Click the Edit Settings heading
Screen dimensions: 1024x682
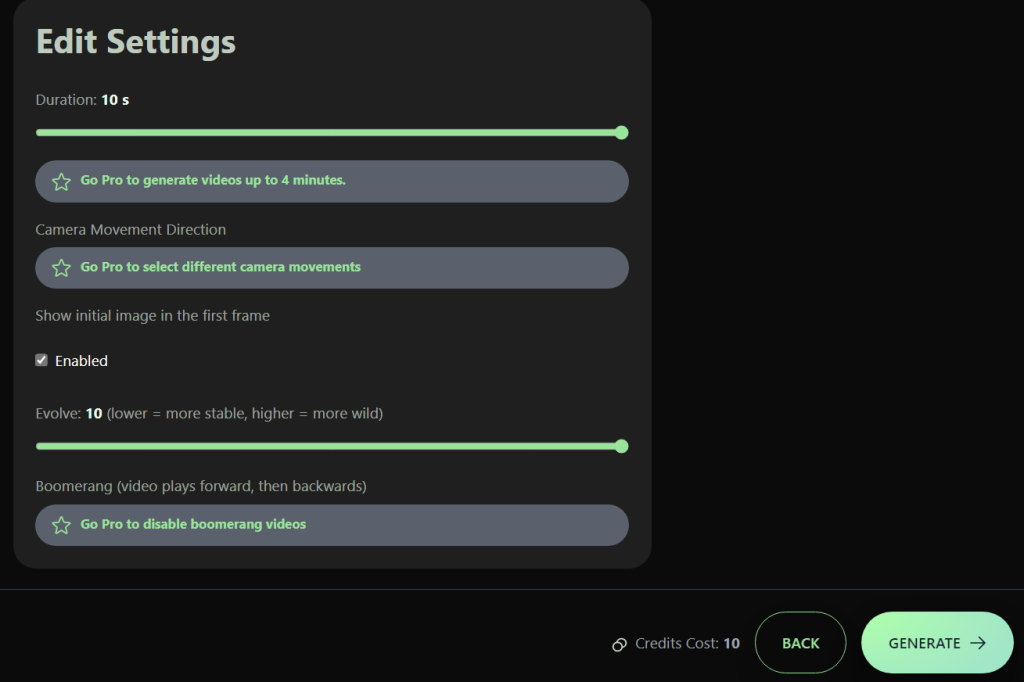[x=136, y=42]
